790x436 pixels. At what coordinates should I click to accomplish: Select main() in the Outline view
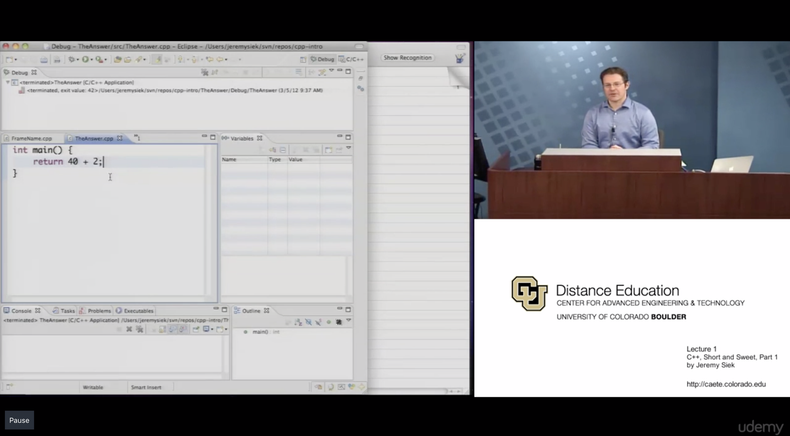pyautogui.click(x=260, y=331)
